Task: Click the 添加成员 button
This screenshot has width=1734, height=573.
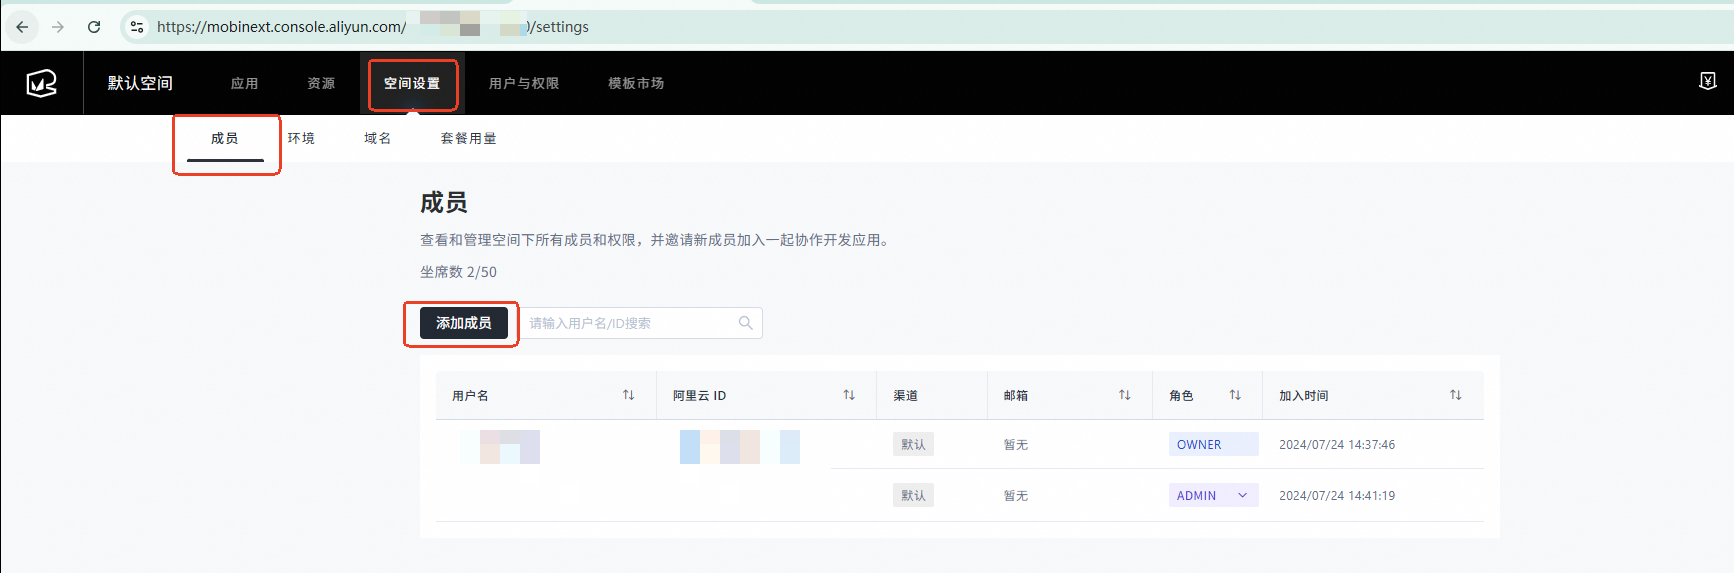Action: pyautogui.click(x=464, y=323)
